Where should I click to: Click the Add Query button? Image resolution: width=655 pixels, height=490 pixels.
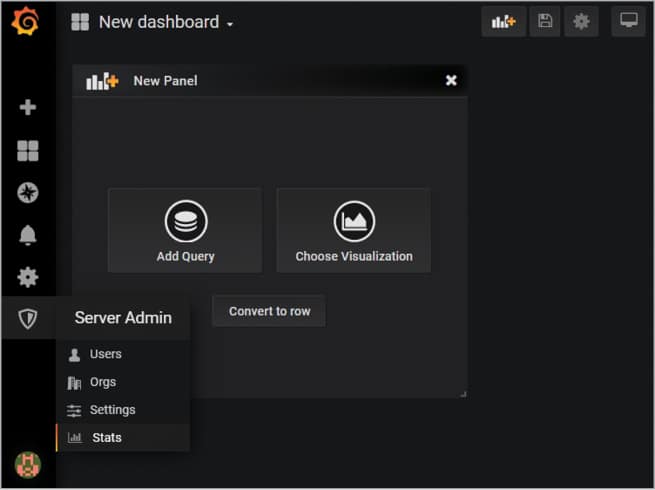185,231
